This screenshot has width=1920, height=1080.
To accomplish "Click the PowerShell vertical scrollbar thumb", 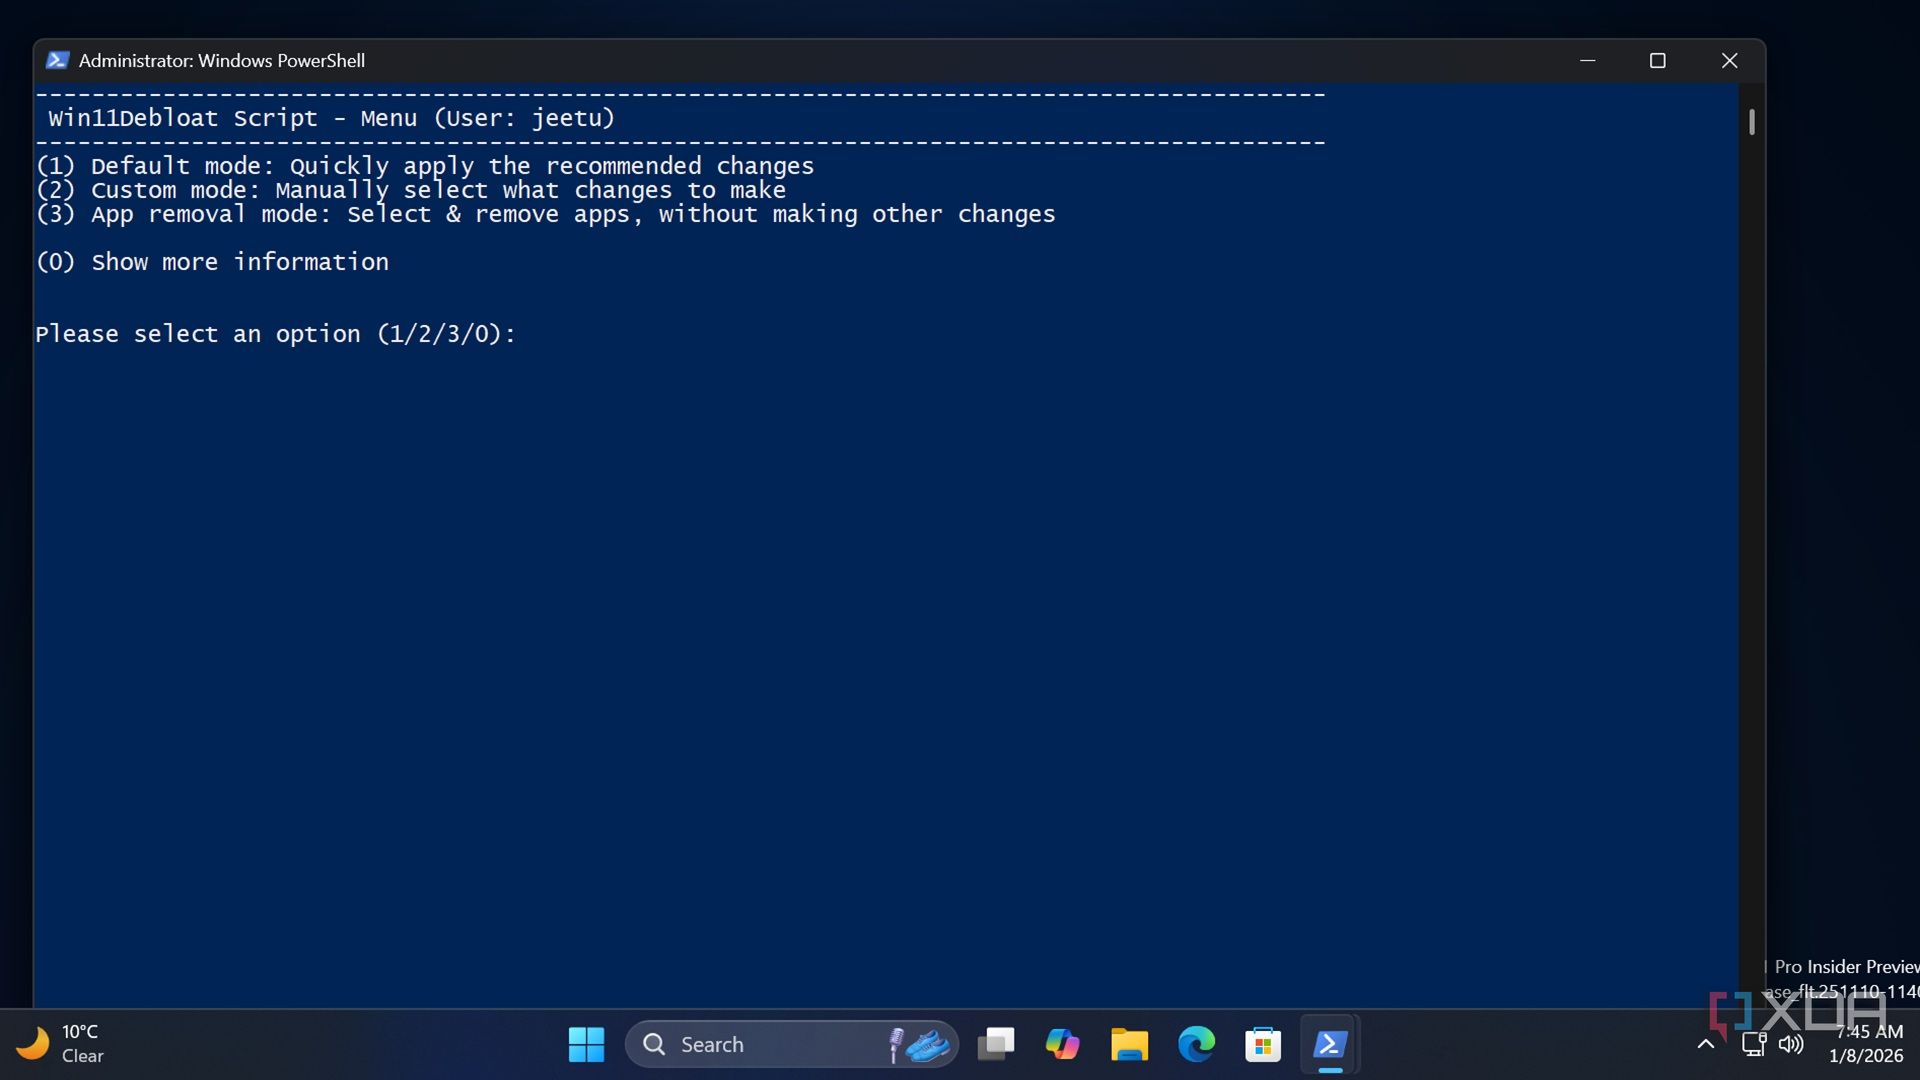I will tap(1752, 122).
